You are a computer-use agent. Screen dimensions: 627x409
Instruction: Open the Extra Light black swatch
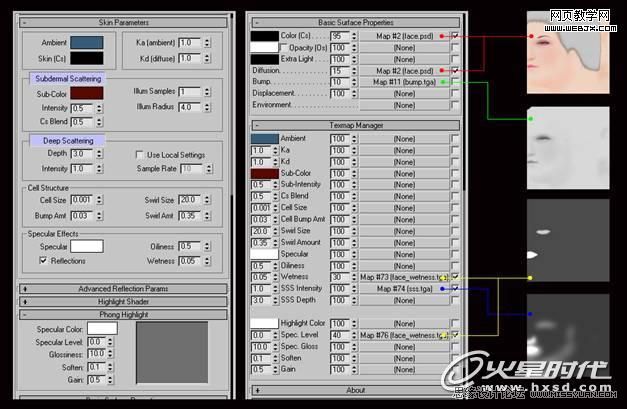tap(264, 59)
